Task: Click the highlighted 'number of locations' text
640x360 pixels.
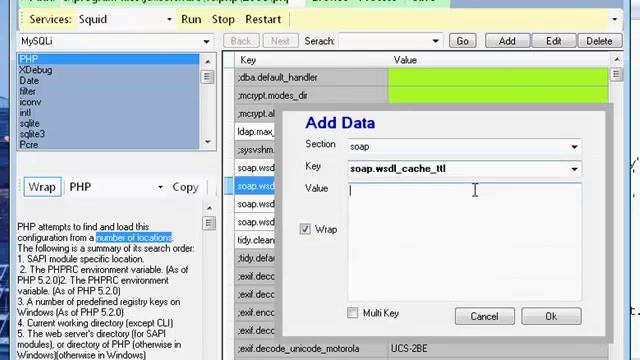Action: [134, 238]
